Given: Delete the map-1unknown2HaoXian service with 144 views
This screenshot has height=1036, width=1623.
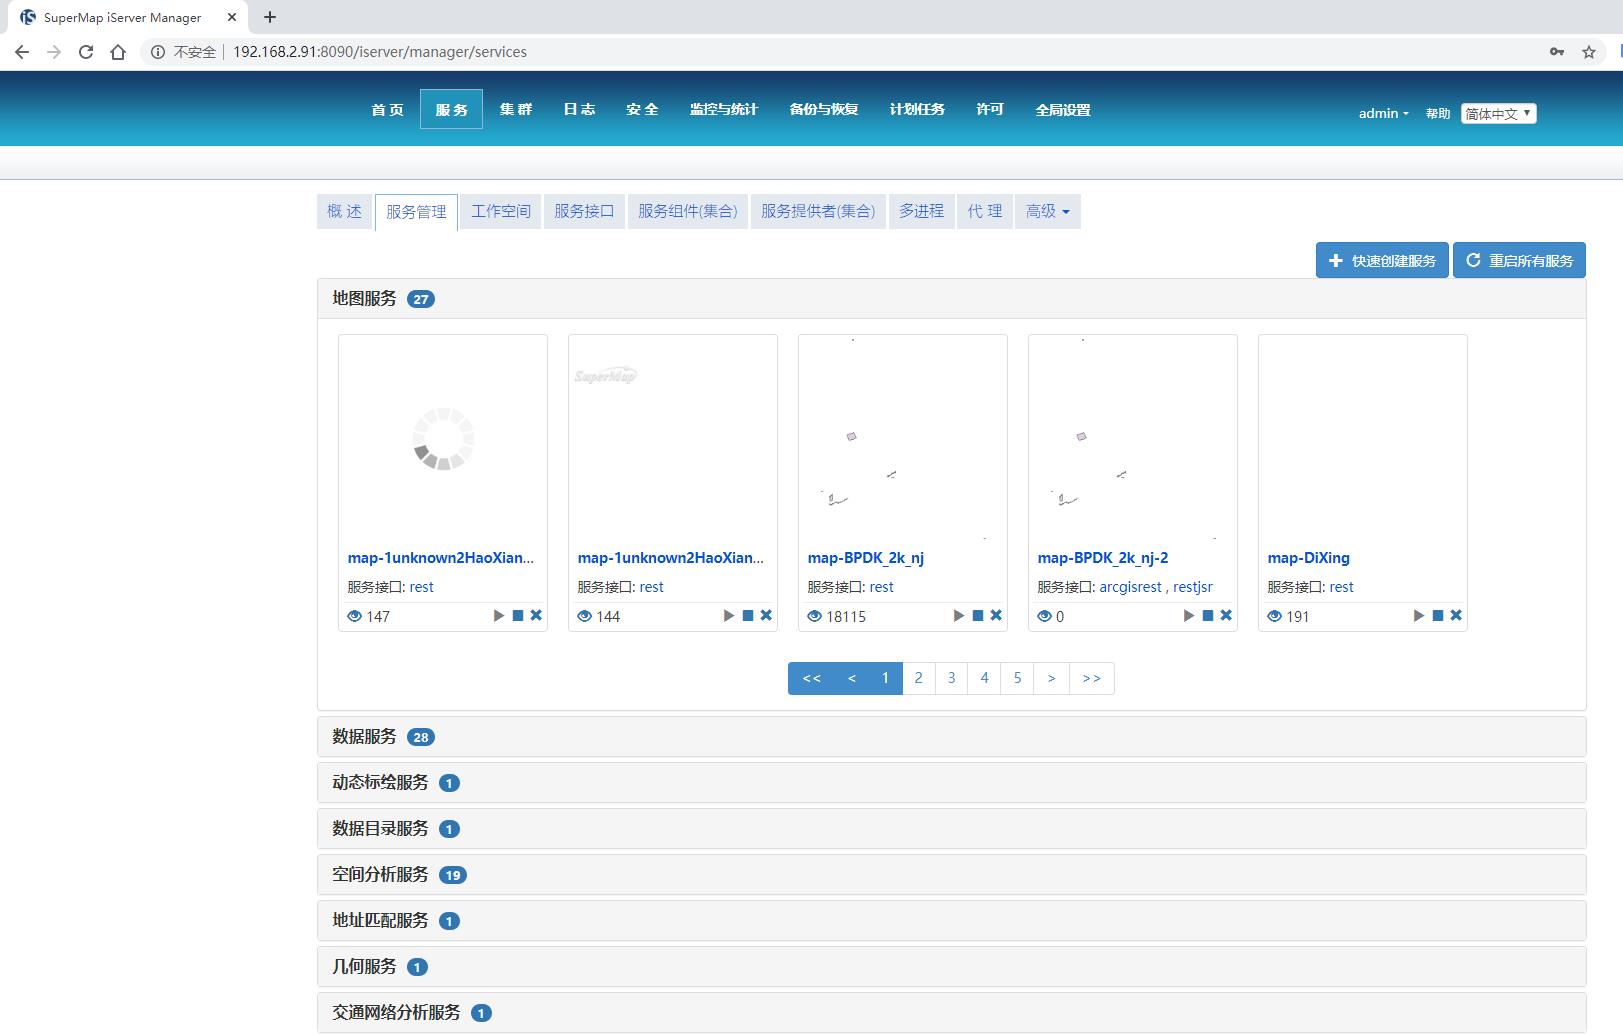Looking at the screenshot, I should click(766, 616).
